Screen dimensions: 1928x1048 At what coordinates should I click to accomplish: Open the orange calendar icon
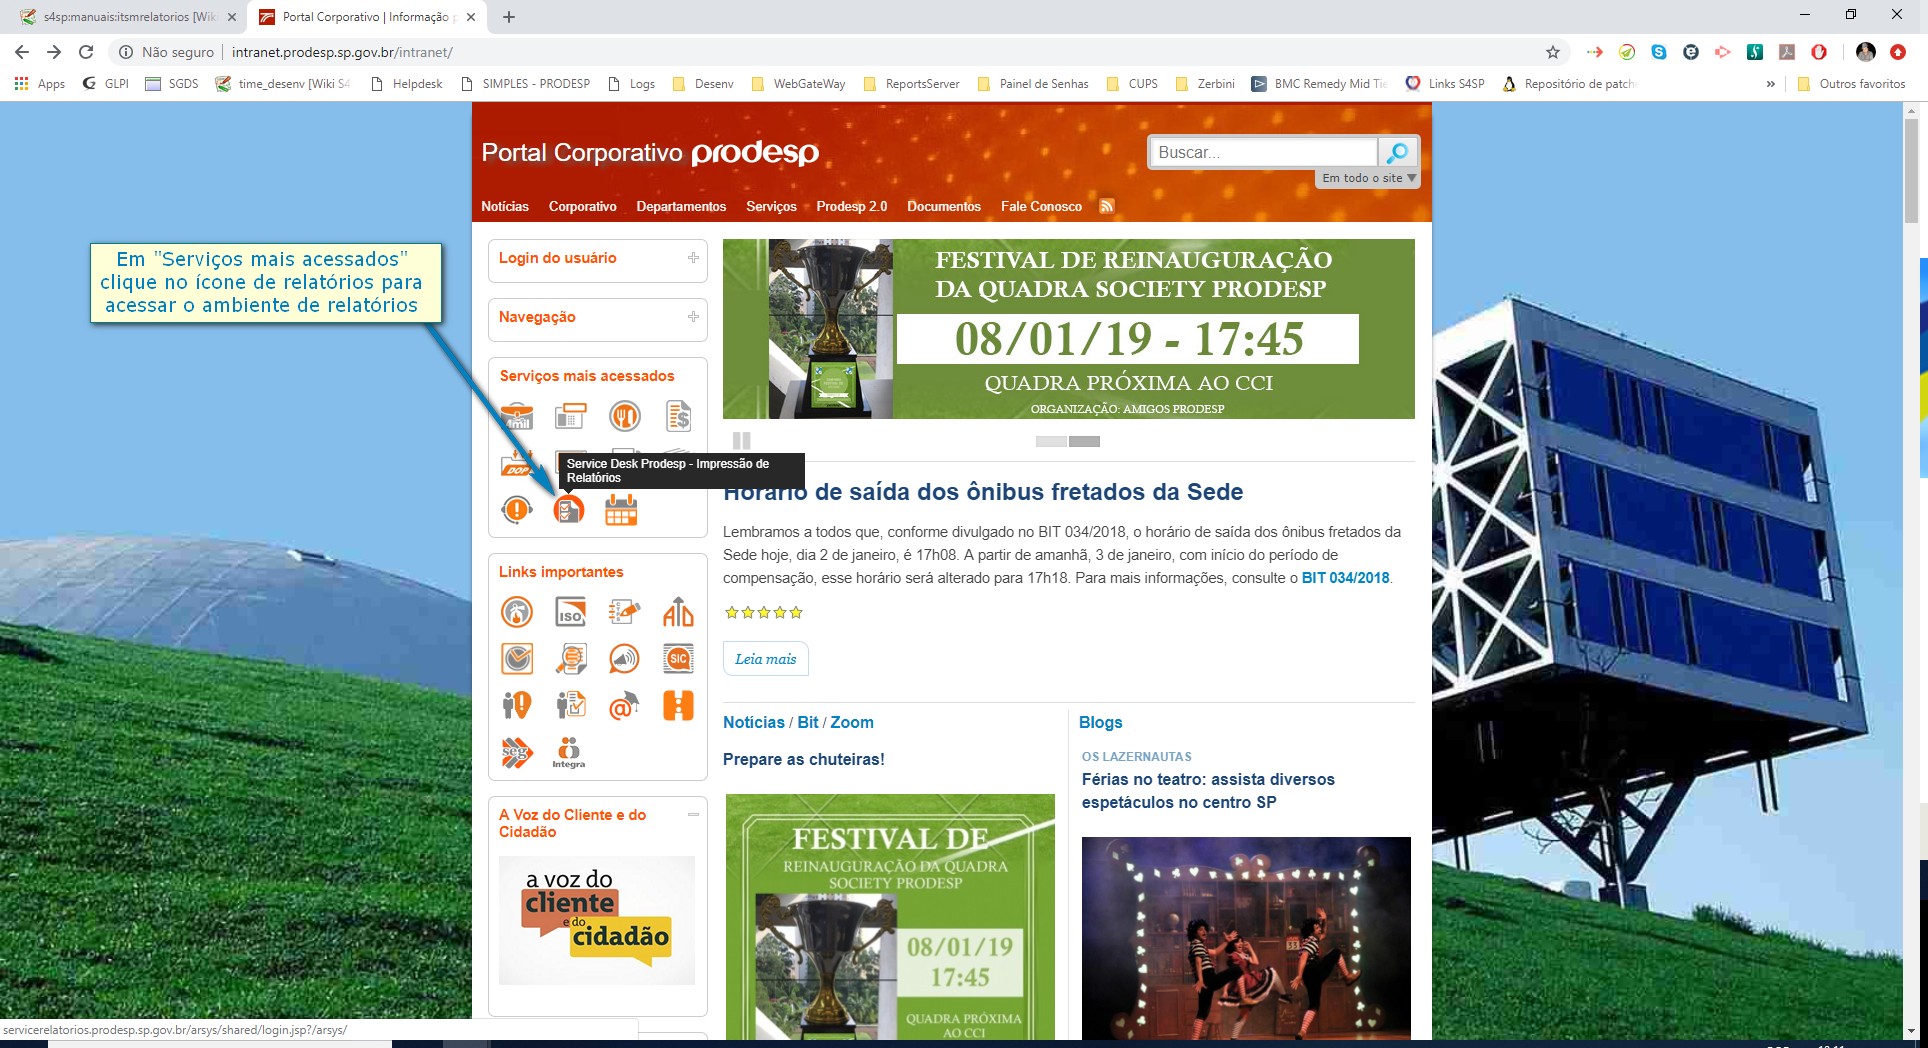[x=621, y=510]
